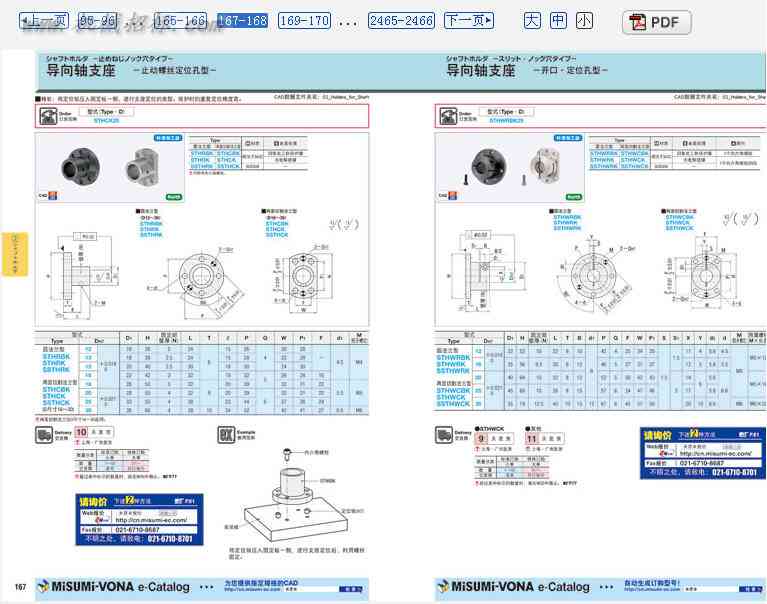This screenshot has width=767, height=604.
Task: Click surface roughness symbol on left page
Action: (x=343, y=224)
